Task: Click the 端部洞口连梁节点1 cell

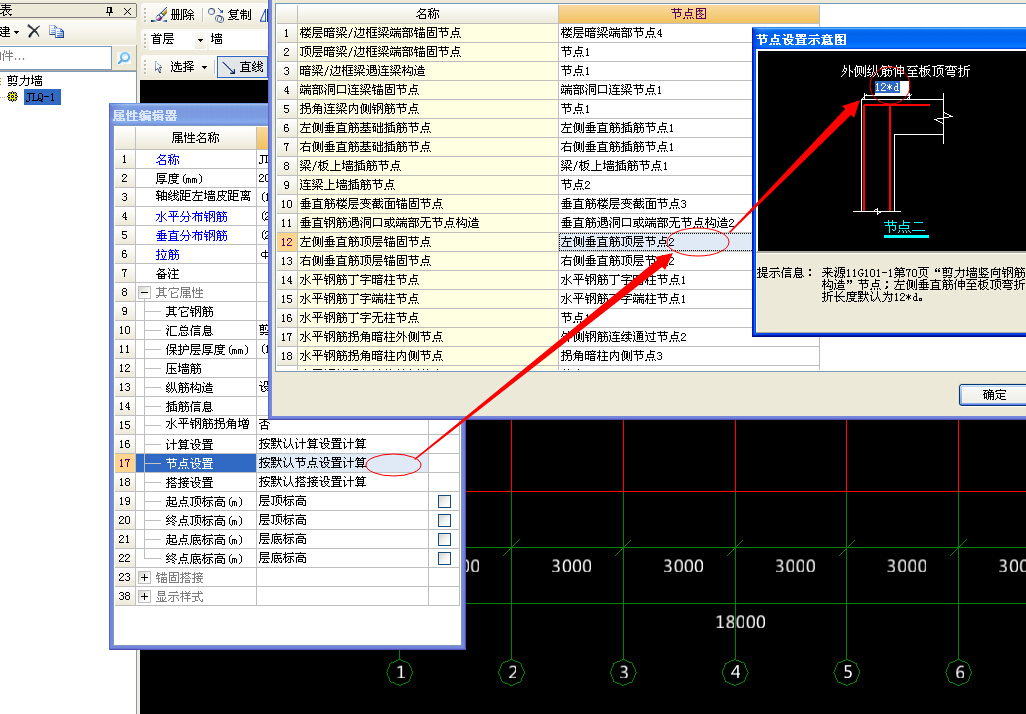Action: coord(654,90)
